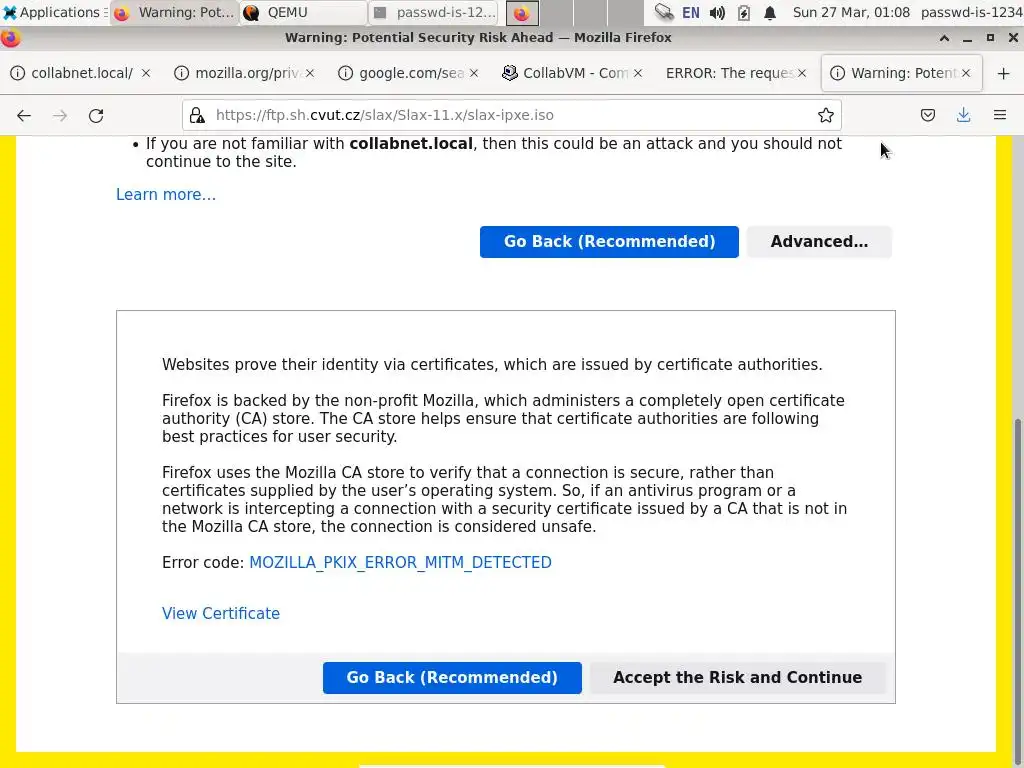Switch to the collabnet.local tab

(x=82, y=73)
